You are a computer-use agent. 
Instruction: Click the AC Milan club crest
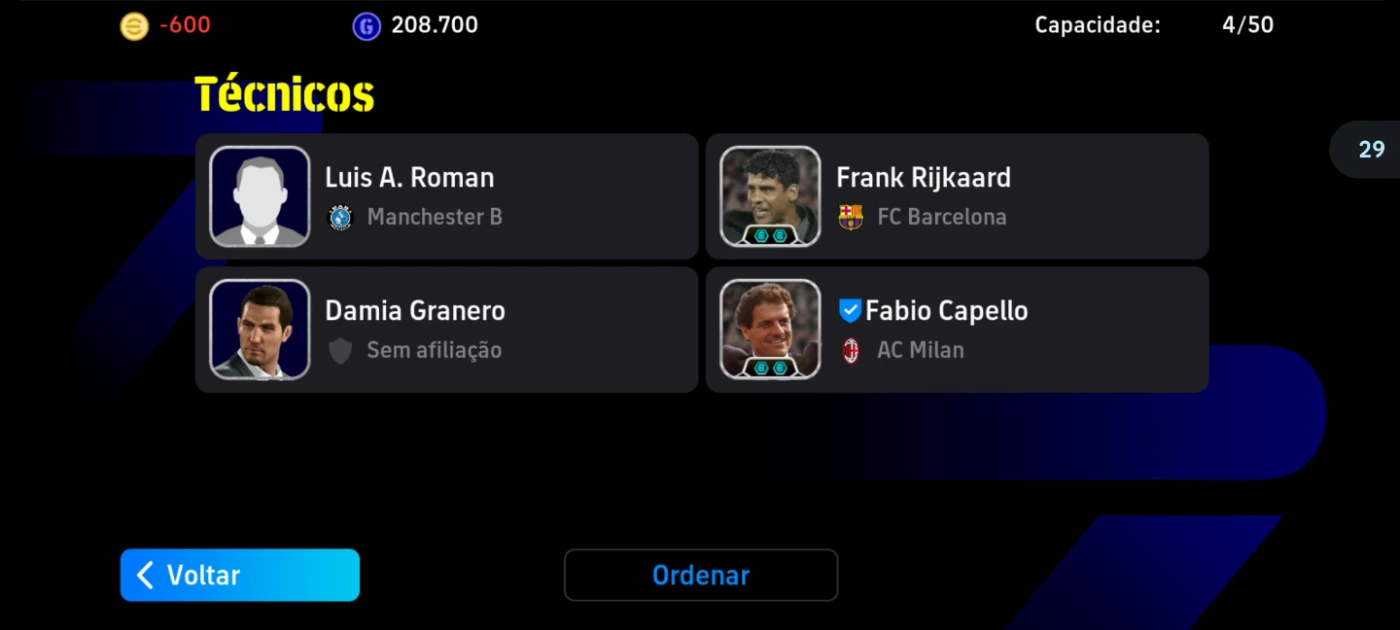pos(851,350)
